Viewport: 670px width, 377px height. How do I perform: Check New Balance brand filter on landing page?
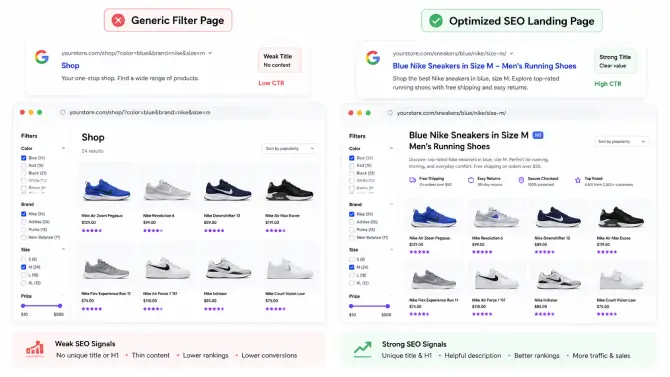pos(352,237)
